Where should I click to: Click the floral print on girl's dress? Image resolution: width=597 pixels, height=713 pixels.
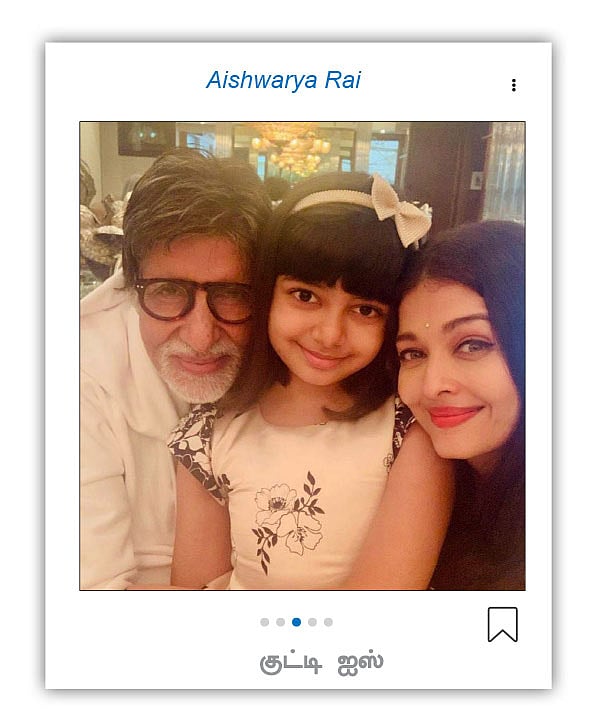(288, 520)
